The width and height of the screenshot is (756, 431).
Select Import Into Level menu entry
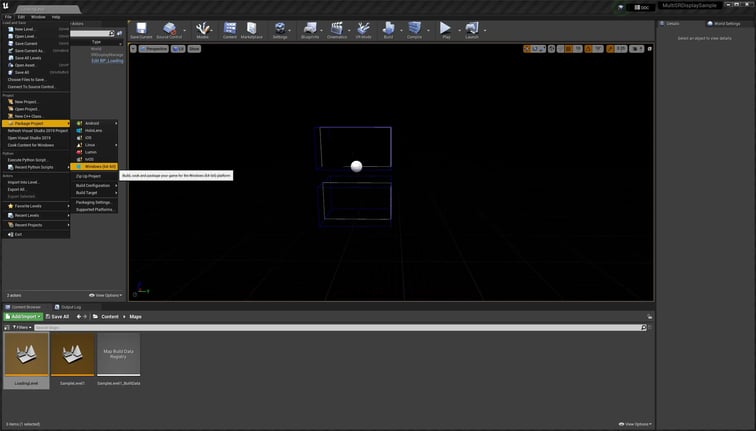(36, 182)
